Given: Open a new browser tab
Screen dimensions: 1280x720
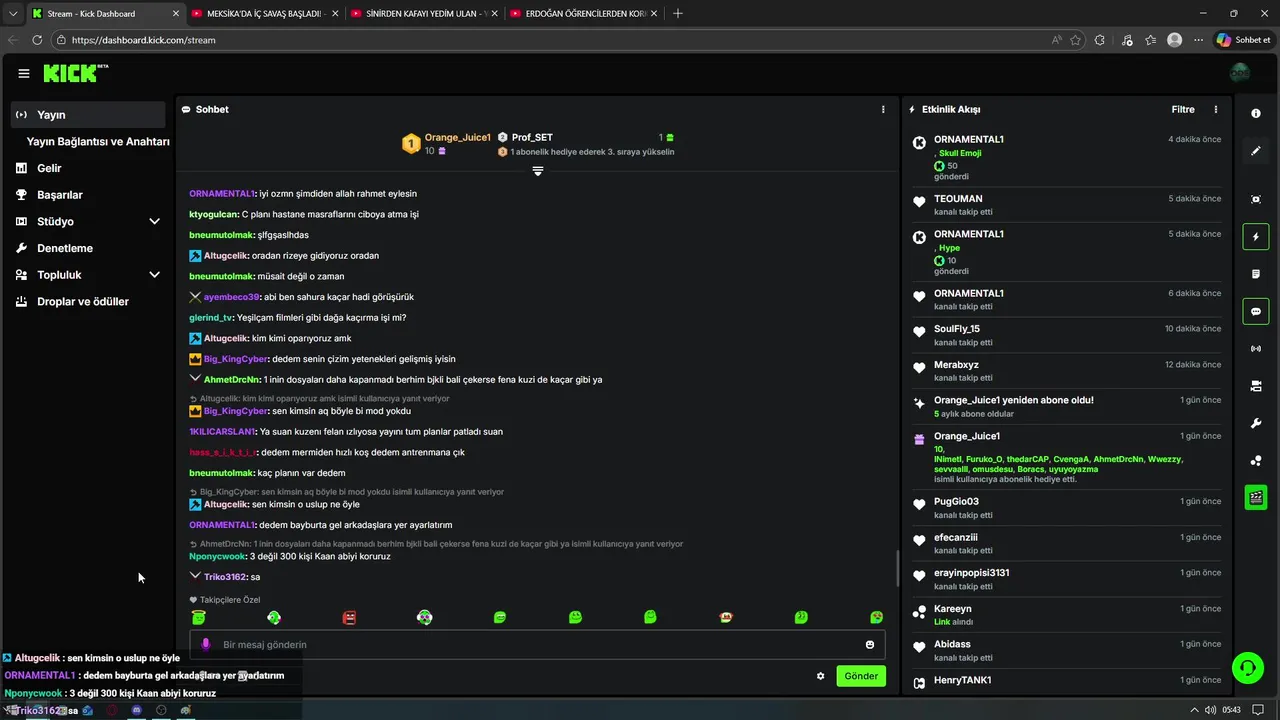Looking at the screenshot, I should pos(678,13).
